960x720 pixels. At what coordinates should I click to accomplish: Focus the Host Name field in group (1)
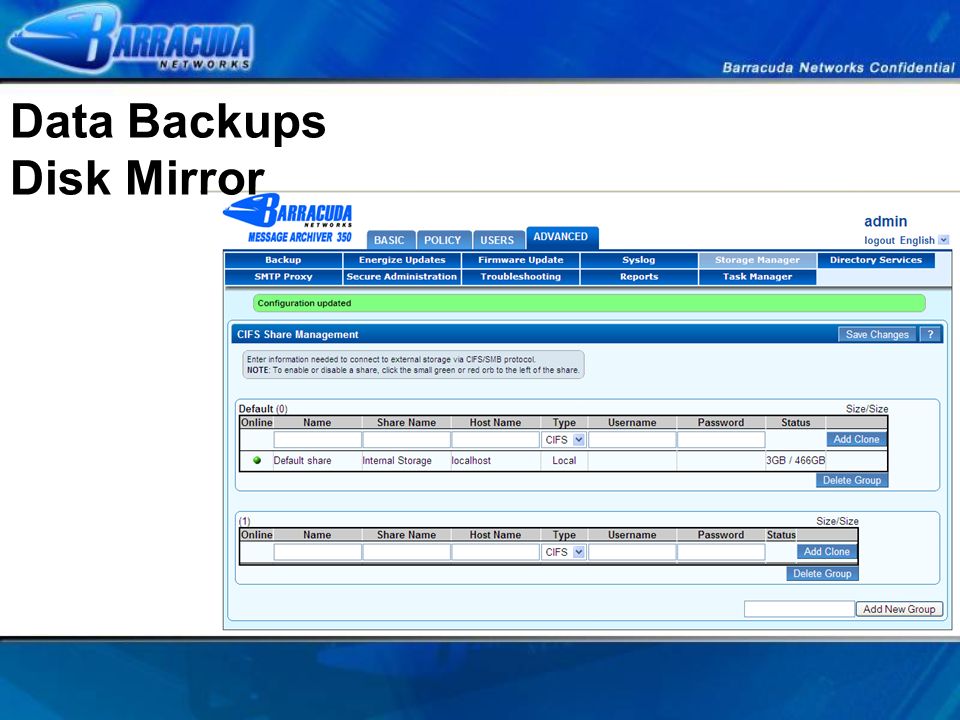pos(495,552)
